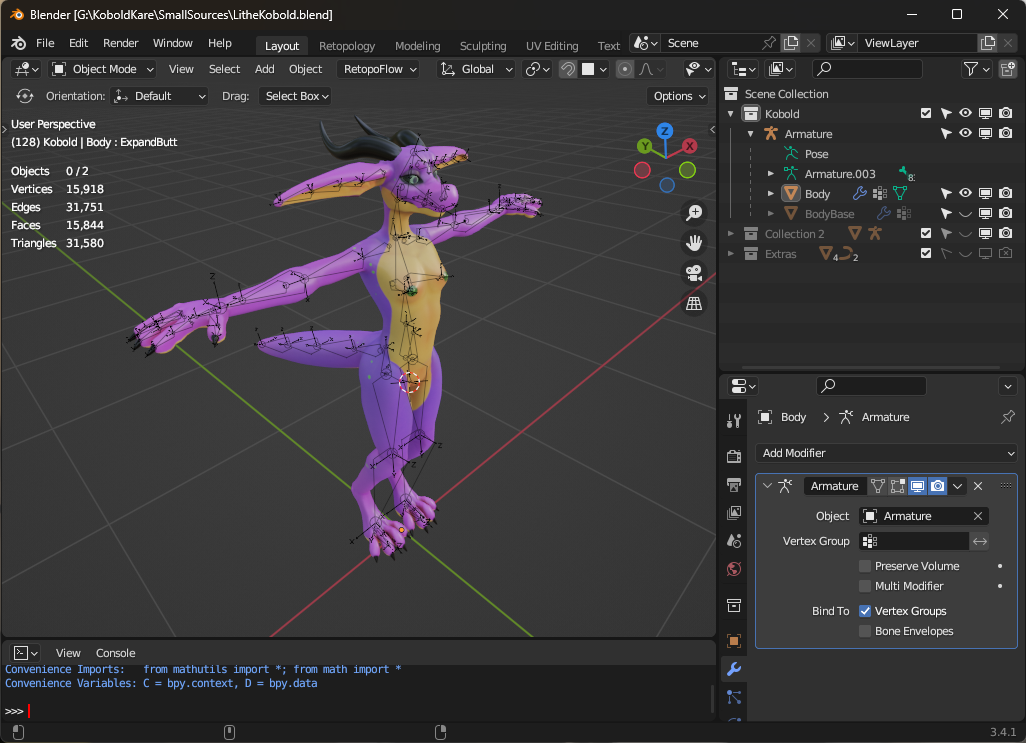Screen dimensions: 1026x743
Task: Expand the Extras collection
Action: coord(731,254)
